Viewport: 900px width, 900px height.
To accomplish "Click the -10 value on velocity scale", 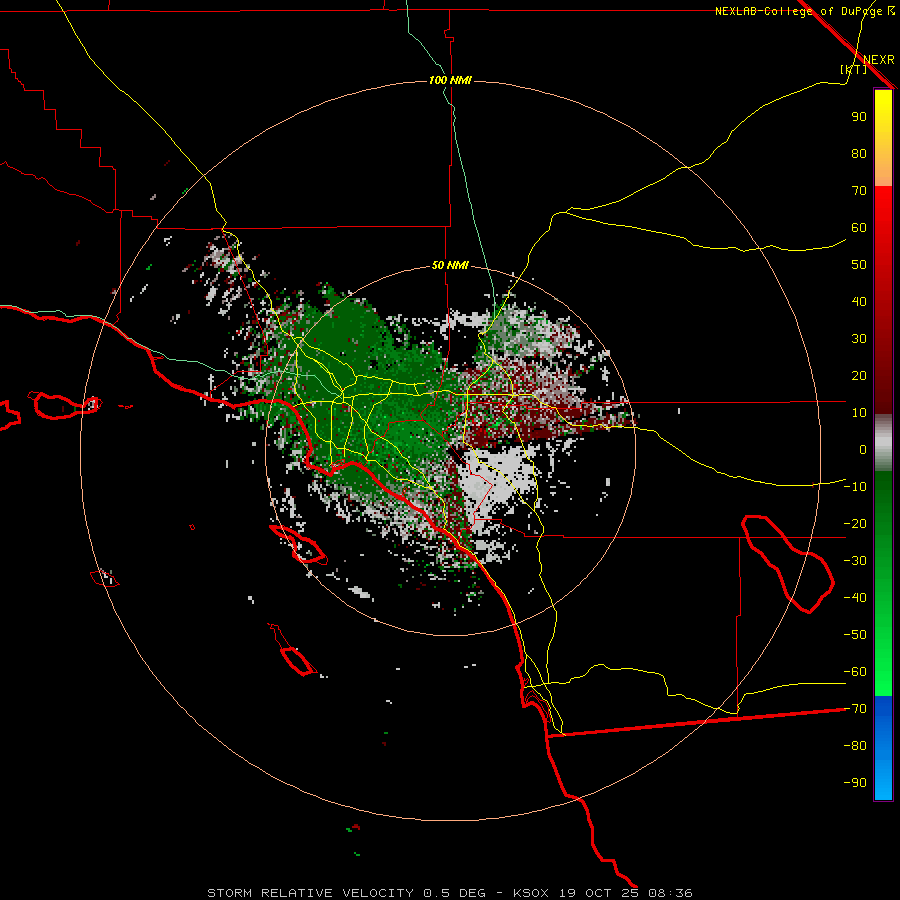I will click(855, 487).
